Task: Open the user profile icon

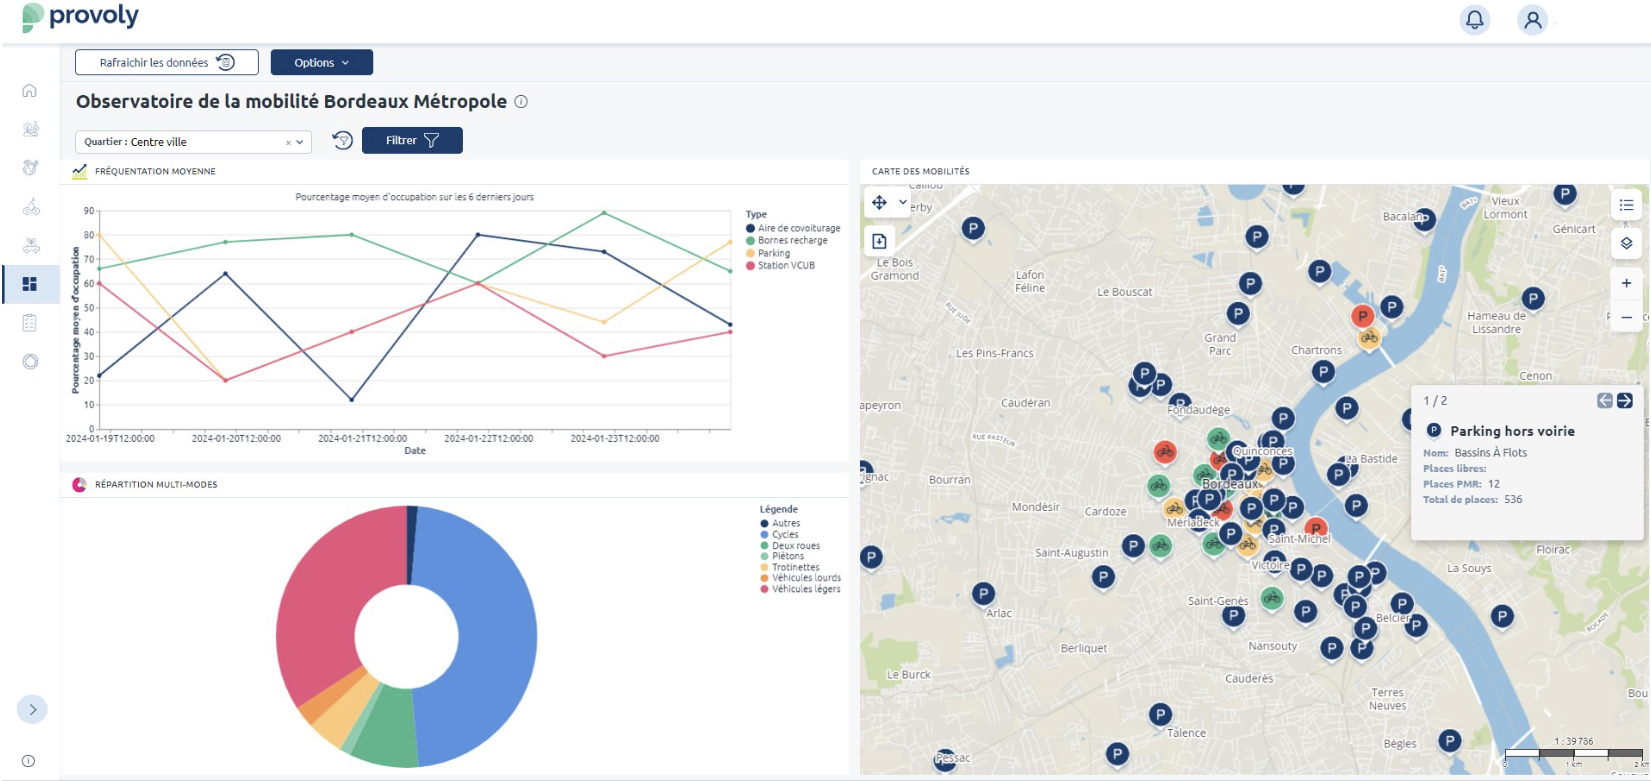Action: click(1532, 20)
